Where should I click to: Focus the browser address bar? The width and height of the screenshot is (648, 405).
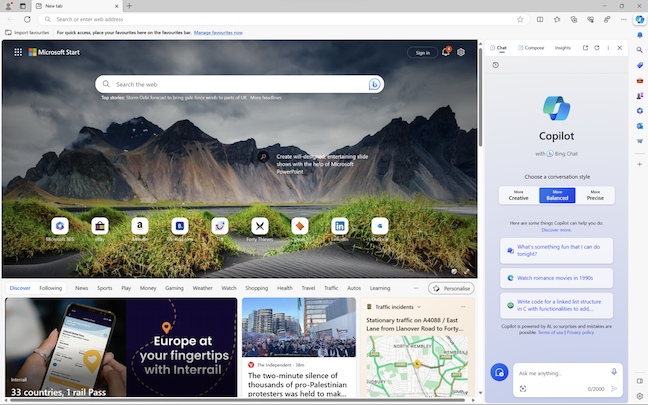(x=284, y=19)
